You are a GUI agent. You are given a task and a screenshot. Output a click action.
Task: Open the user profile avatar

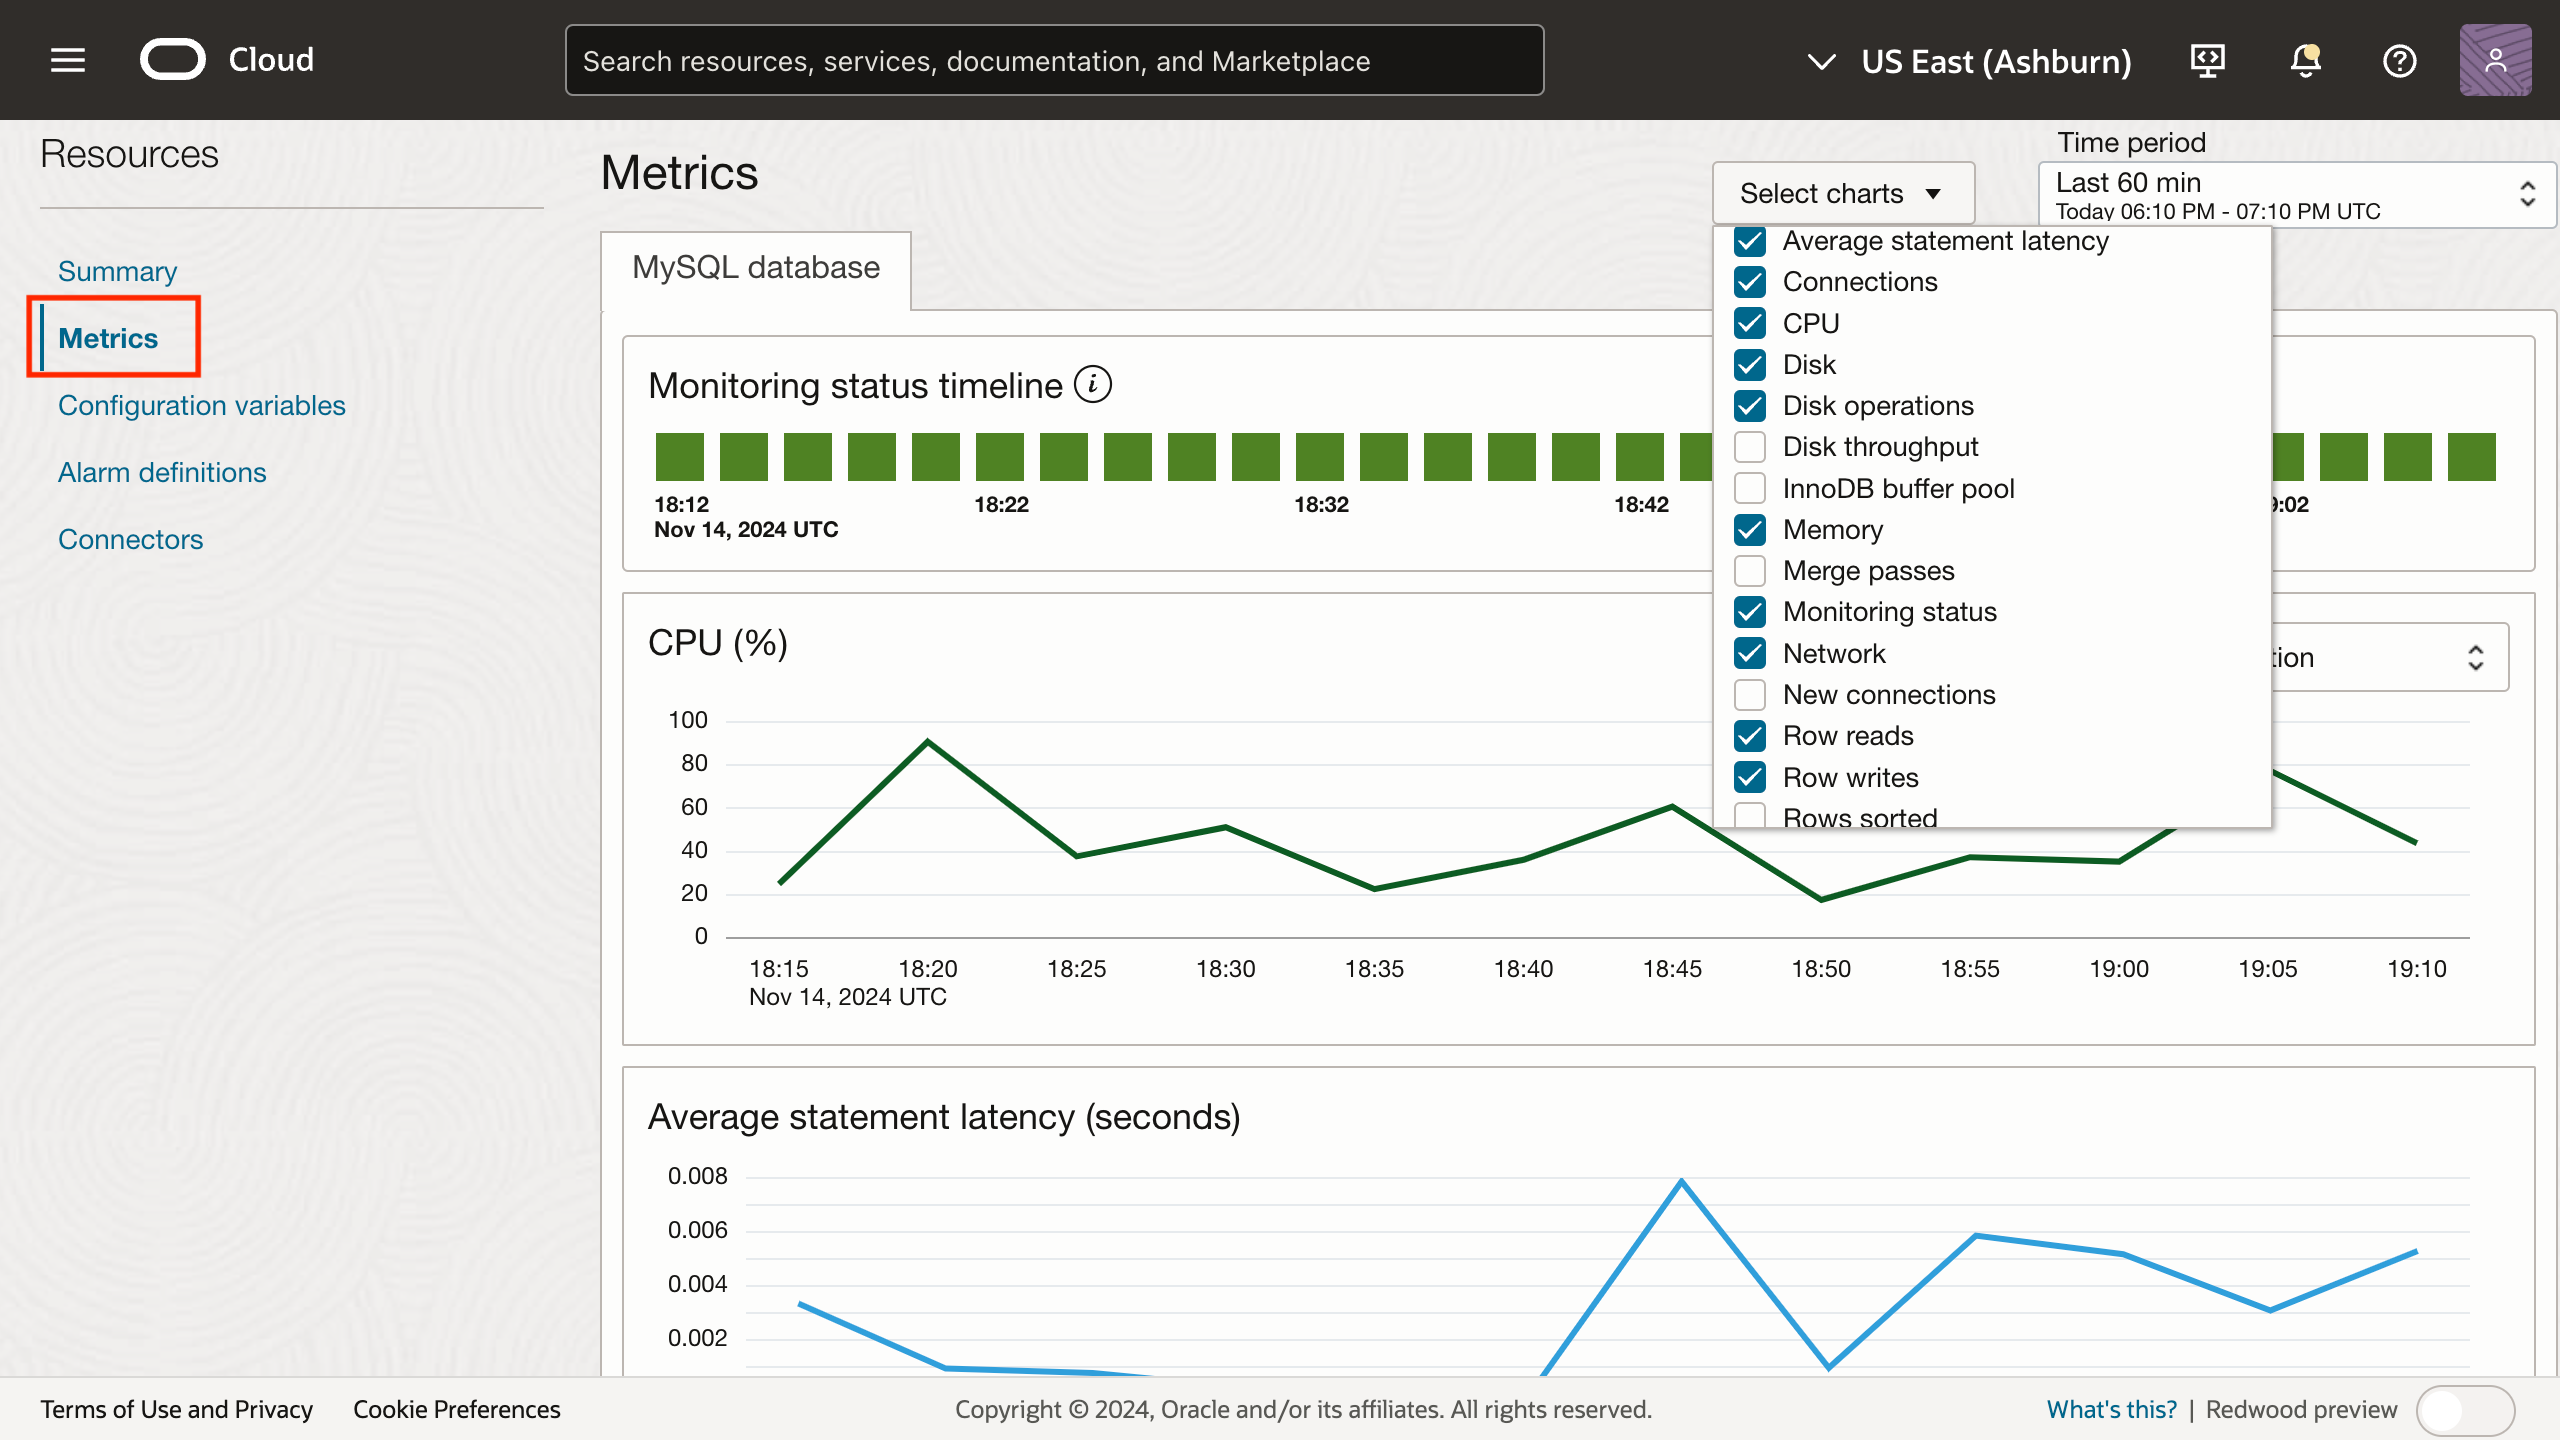[2496, 60]
